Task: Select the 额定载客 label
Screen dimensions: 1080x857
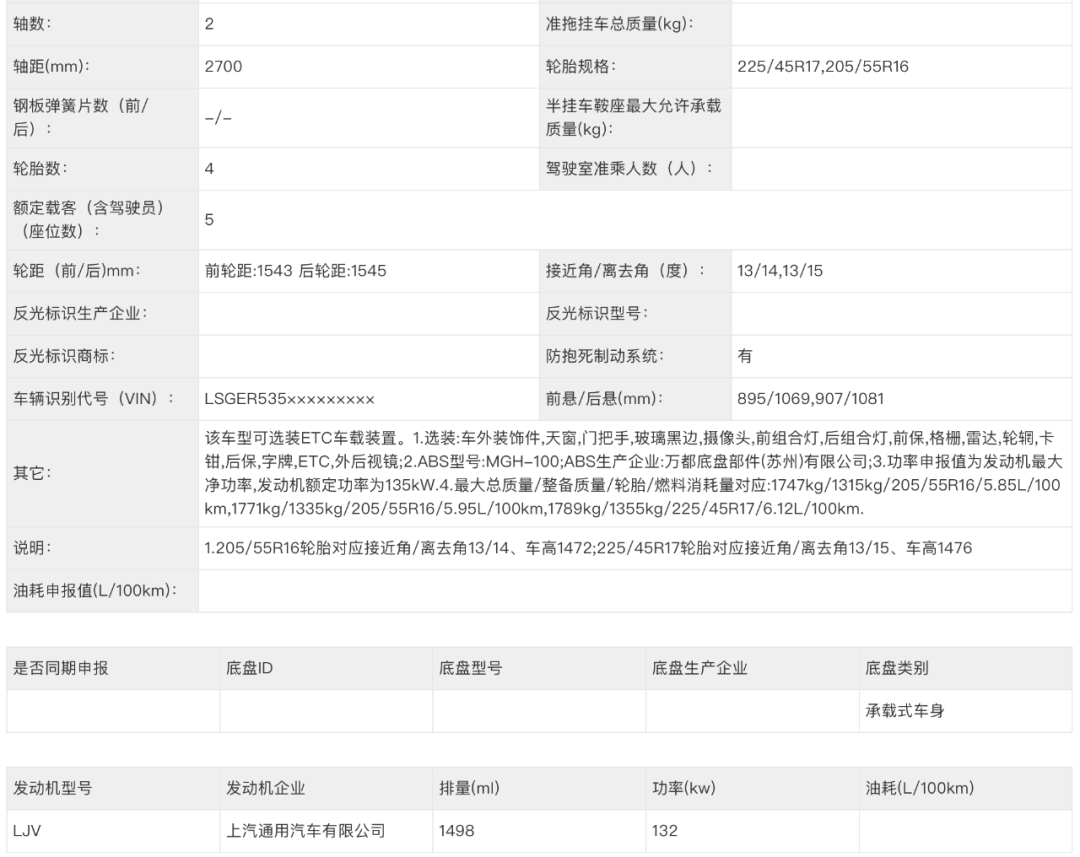Action: (89, 219)
